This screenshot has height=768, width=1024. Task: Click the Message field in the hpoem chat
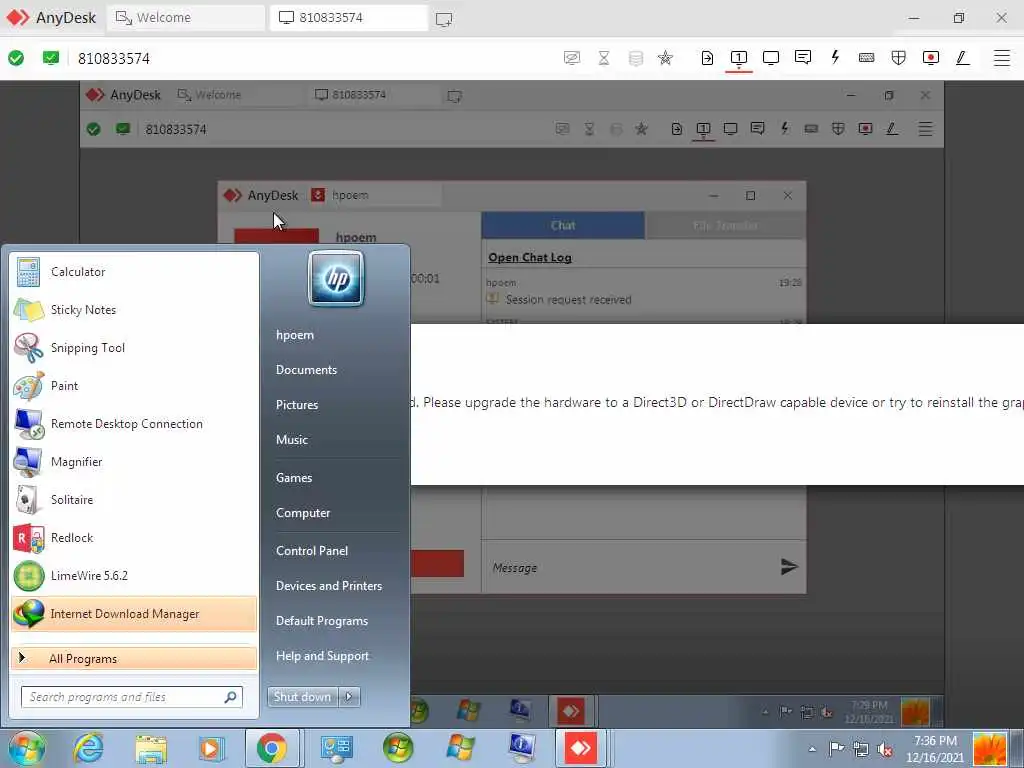click(x=630, y=568)
